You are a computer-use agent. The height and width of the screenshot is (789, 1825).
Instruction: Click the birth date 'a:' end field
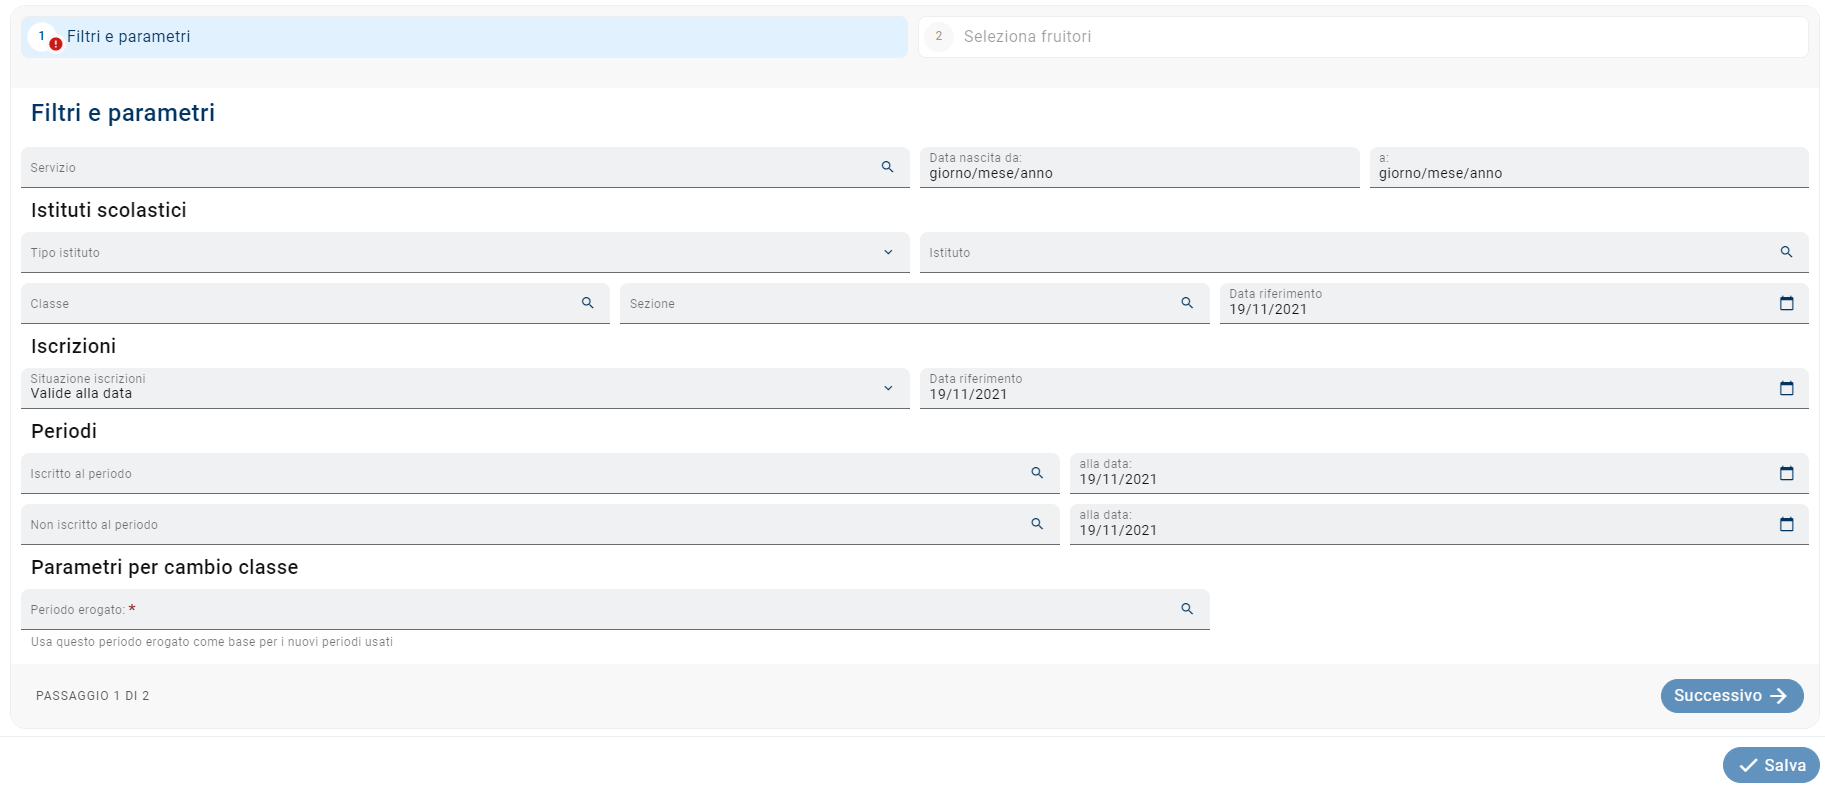coord(1589,167)
